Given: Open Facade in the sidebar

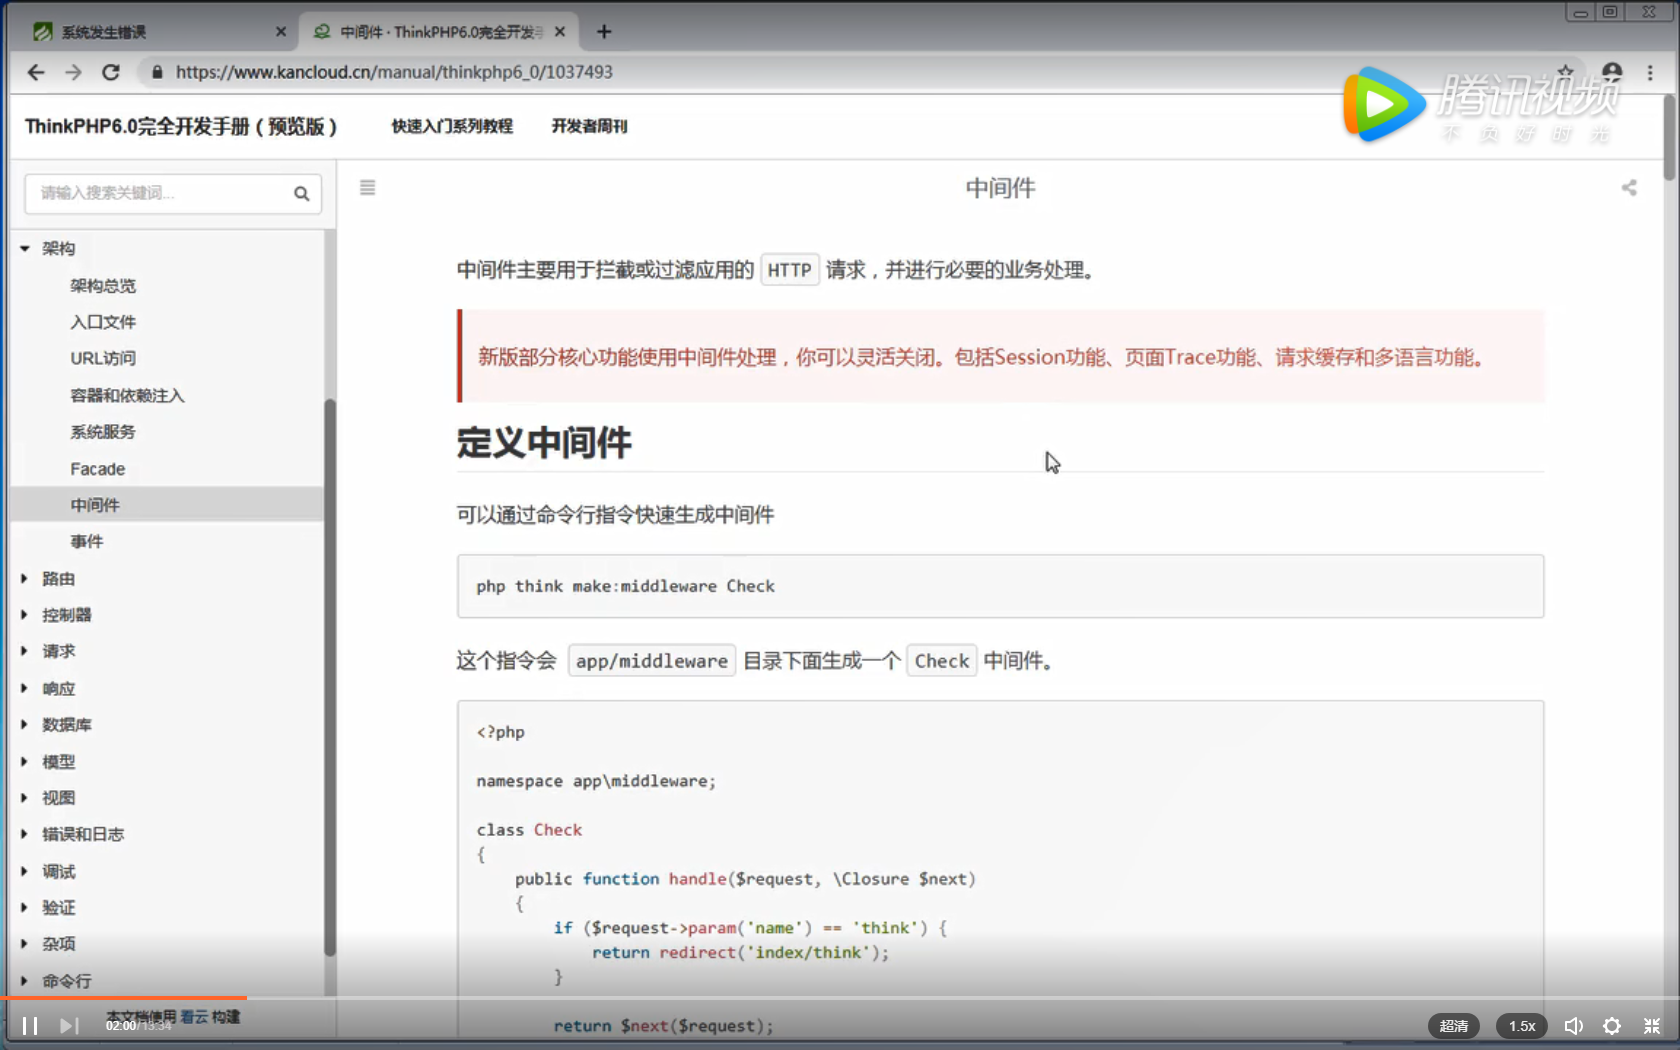Looking at the screenshot, I should tap(98, 469).
